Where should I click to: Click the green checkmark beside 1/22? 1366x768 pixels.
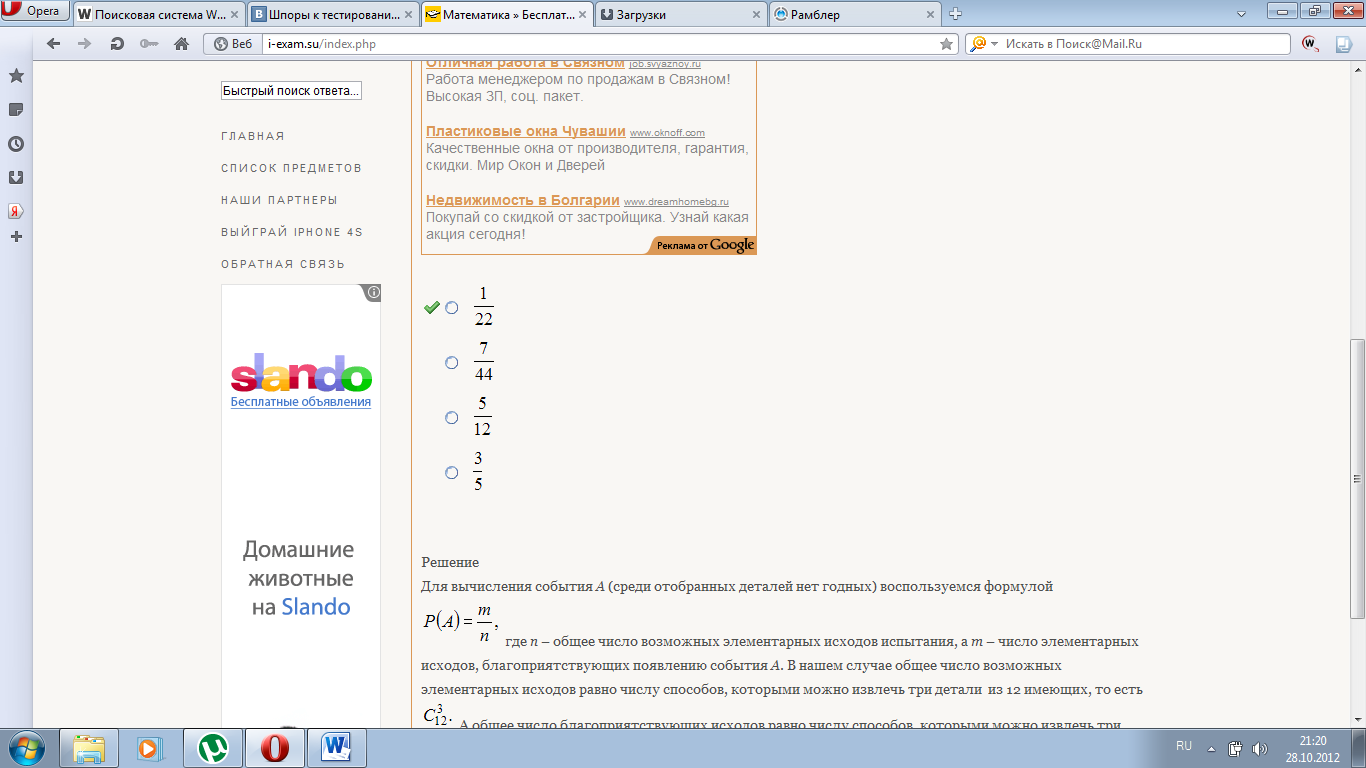pyautogui.click(x=432, y=307)
